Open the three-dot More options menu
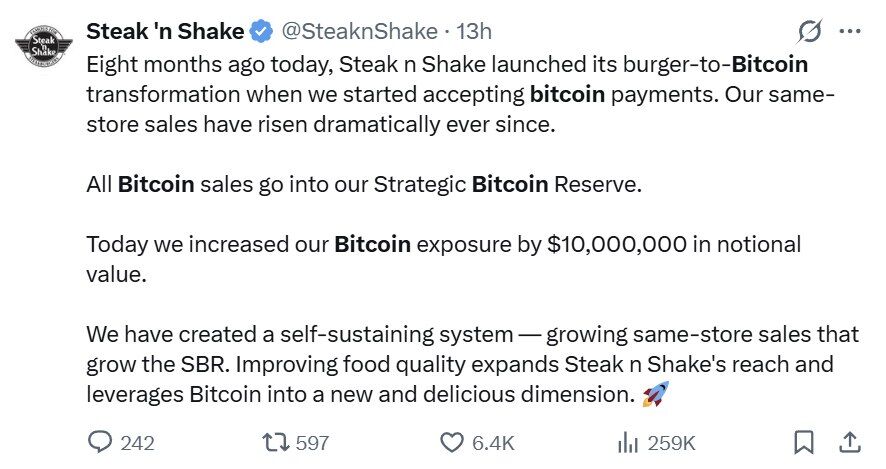Viewport: 886px width, 469px height. pyautogui.click(x=850, y=32)
